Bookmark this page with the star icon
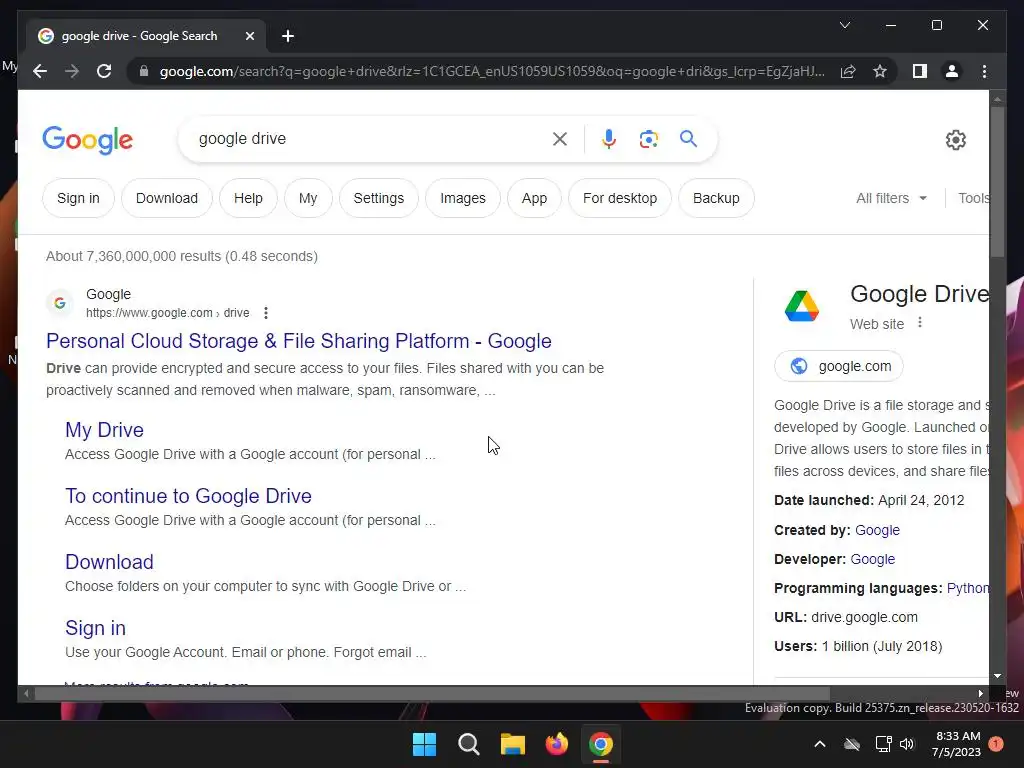Image resolution: width=1024 pixels, height=768 pixels. pos(880,71)
